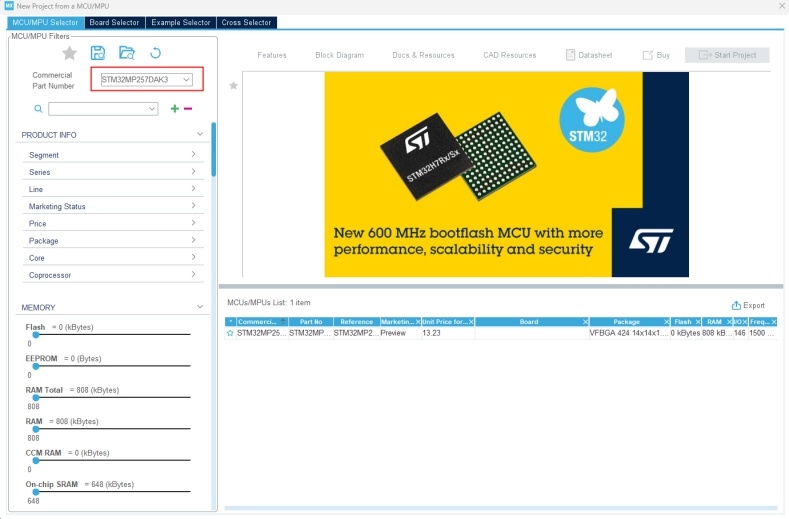Click the RAM Total slider handle

point(35,397)
